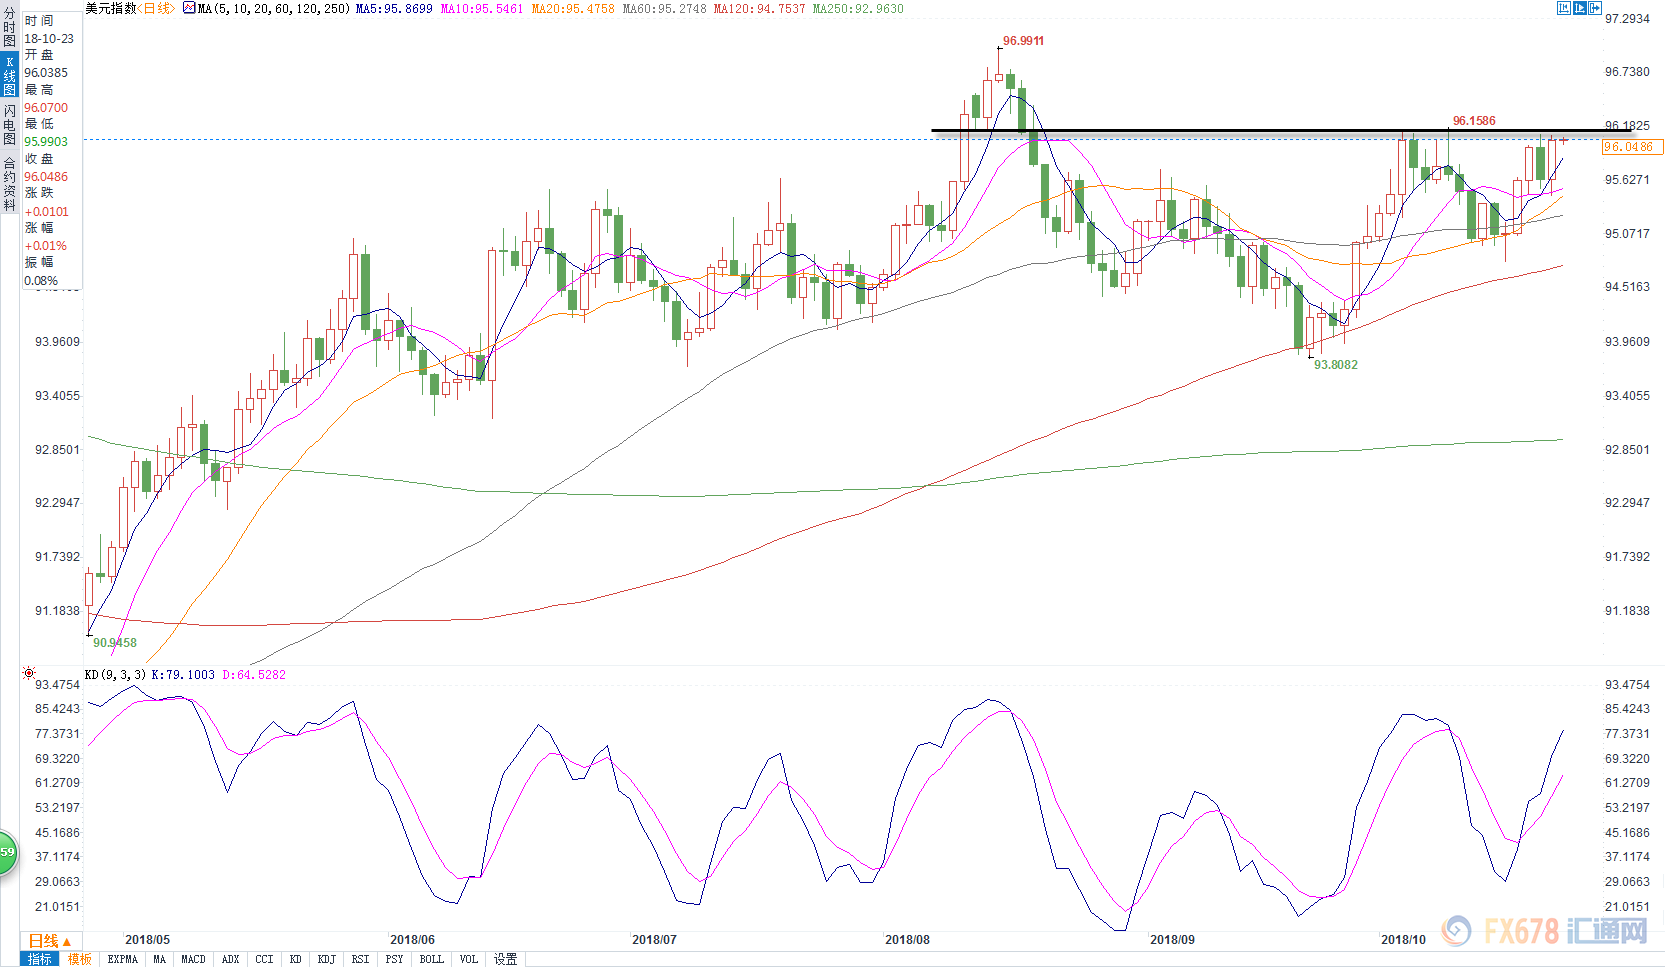Click the green 59 badge on left edge
Image resolution: width=1665 pixels, height=967 pixels.
7,852
